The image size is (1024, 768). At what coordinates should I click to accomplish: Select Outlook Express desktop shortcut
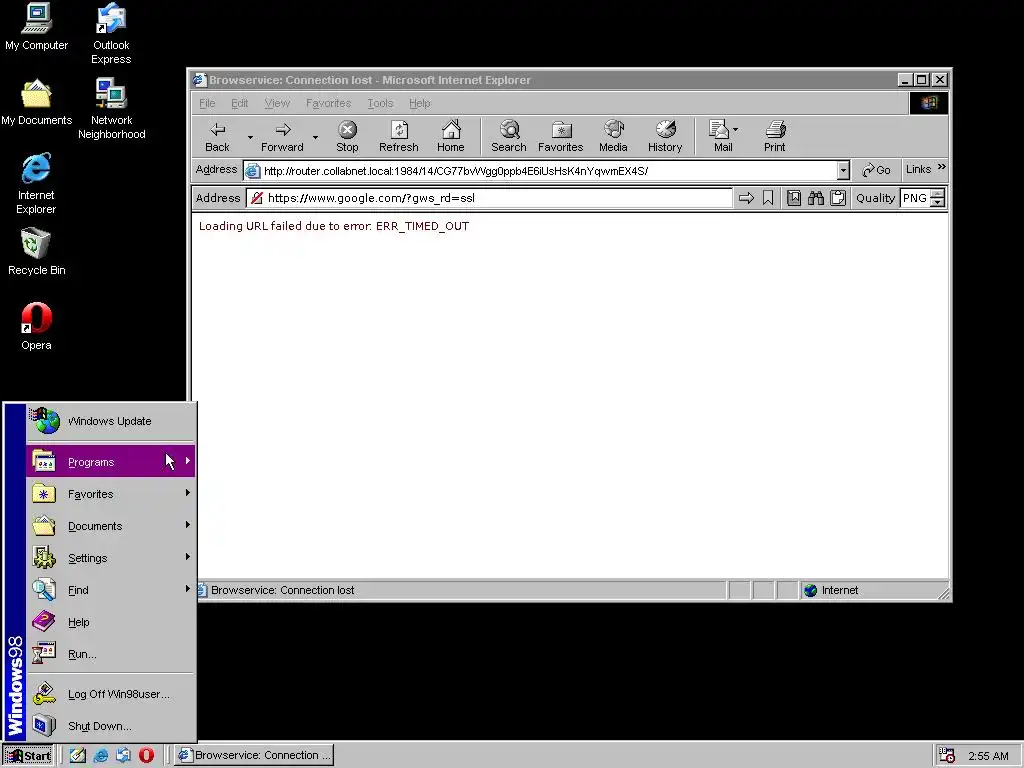(x=111, y=34)
